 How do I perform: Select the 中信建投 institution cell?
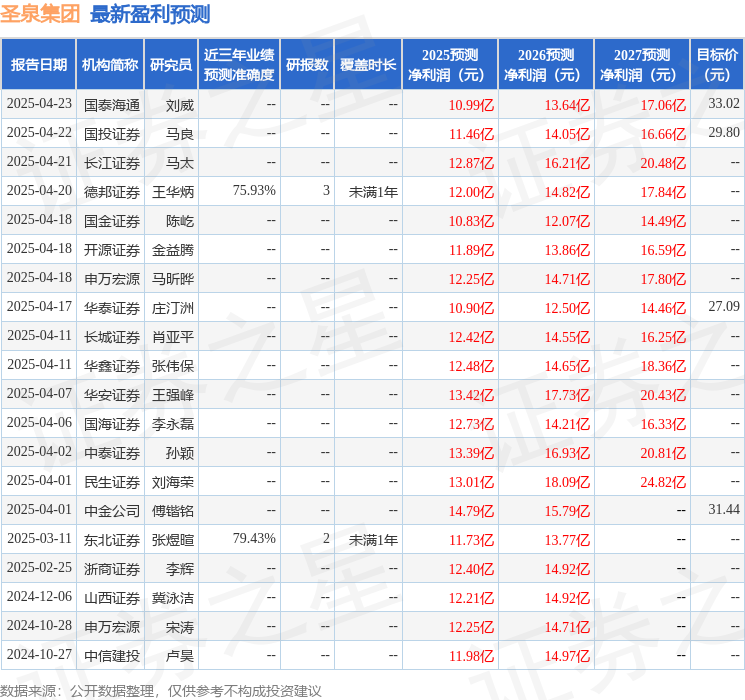(x=112, y=656)
